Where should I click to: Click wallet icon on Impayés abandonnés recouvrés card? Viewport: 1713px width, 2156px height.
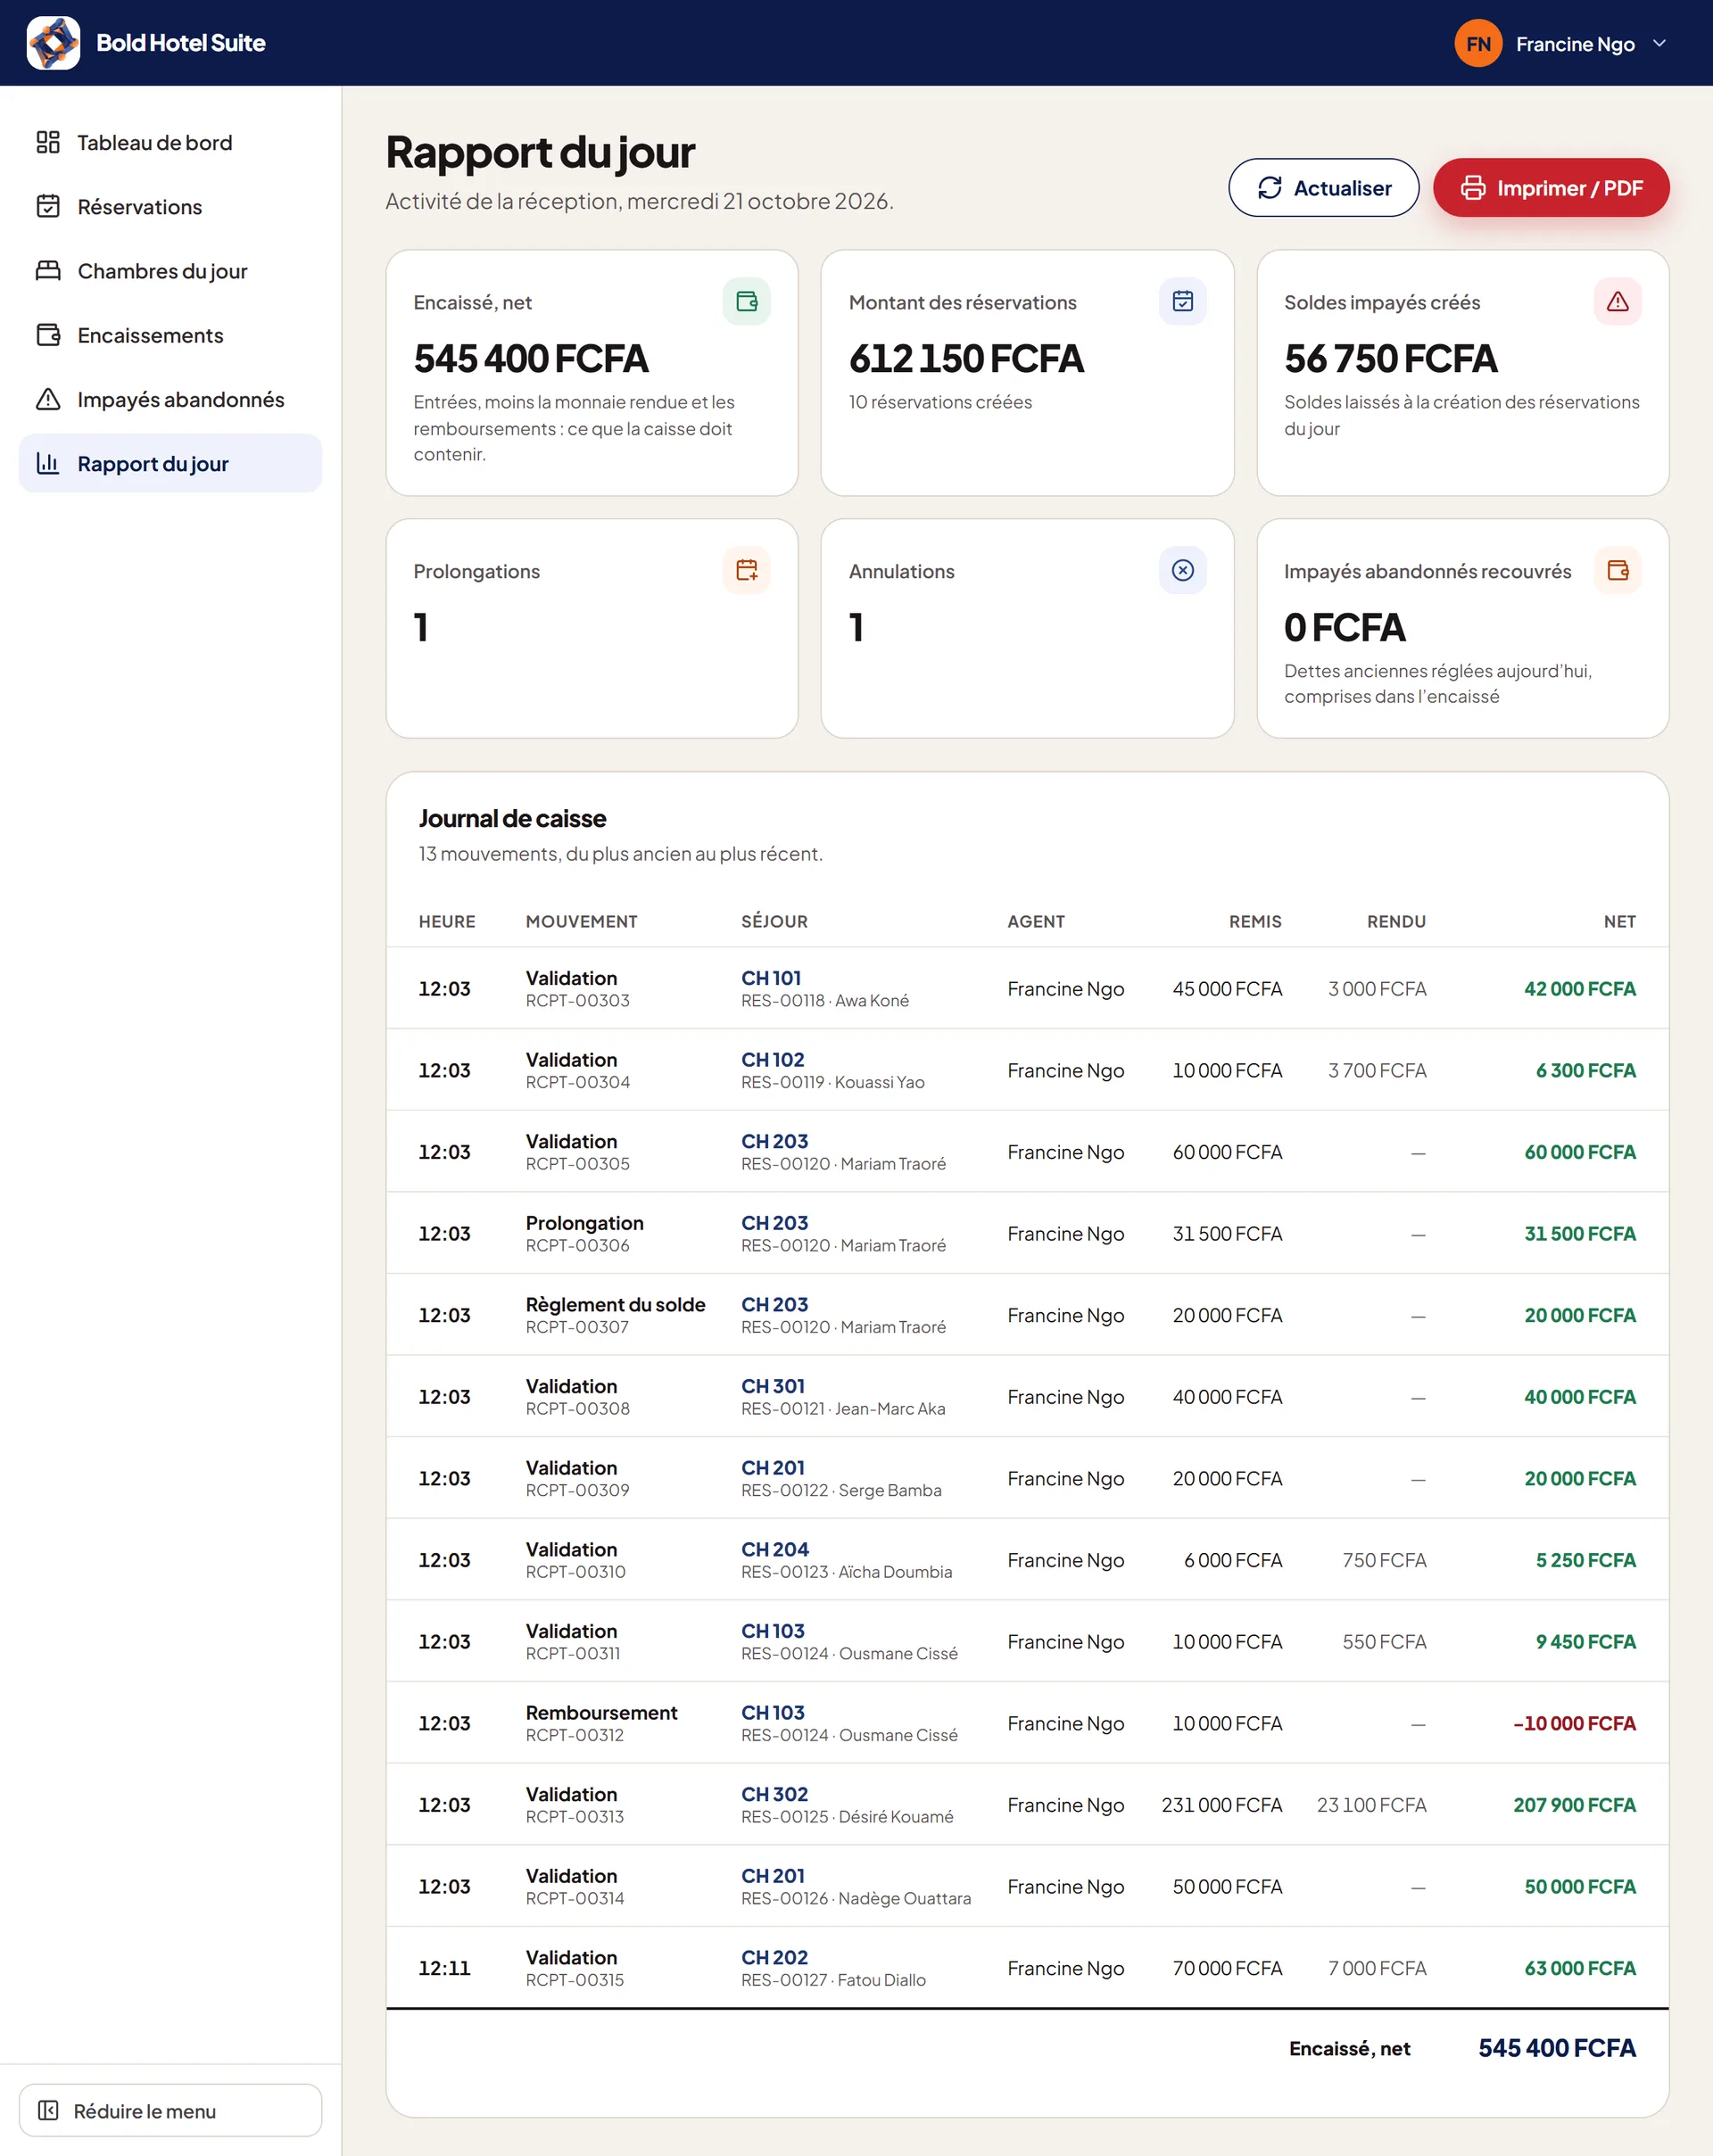coord(1617,570)
